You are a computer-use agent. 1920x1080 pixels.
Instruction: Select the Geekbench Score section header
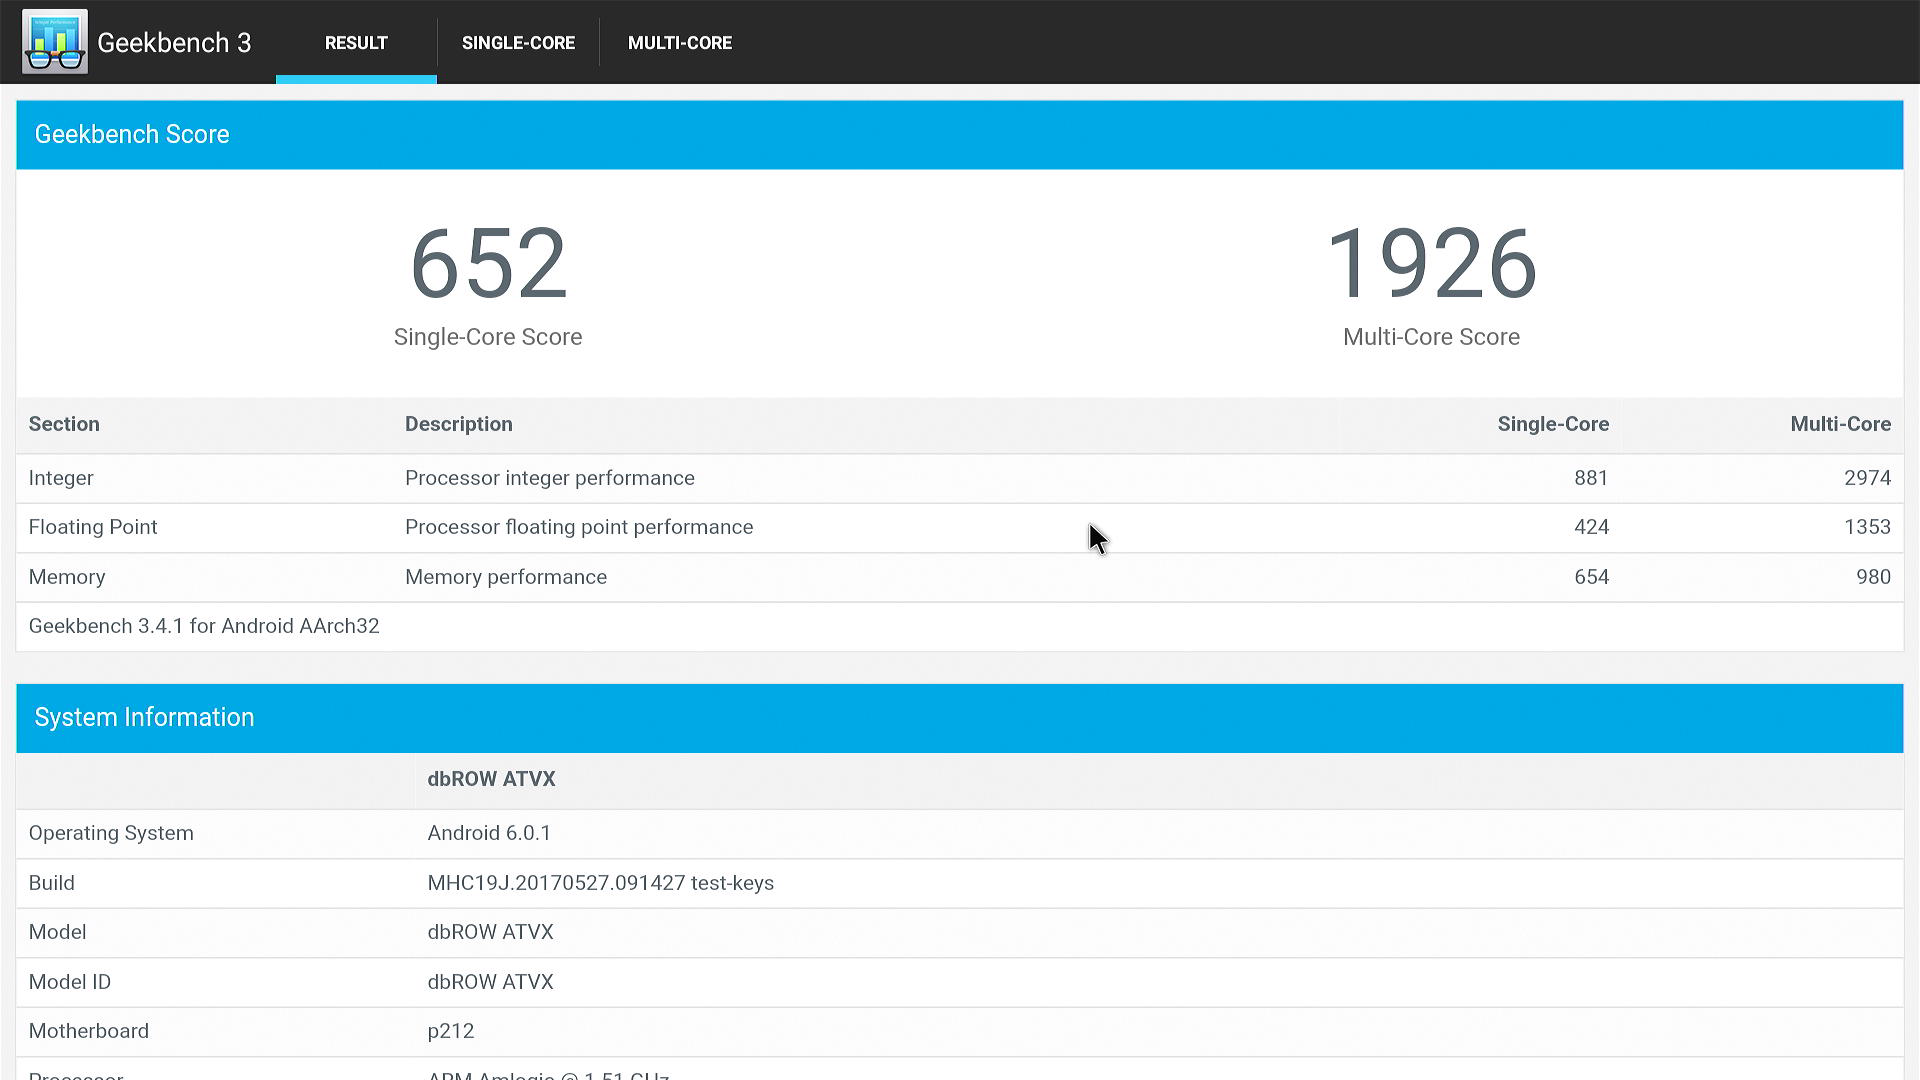point(960,135)
